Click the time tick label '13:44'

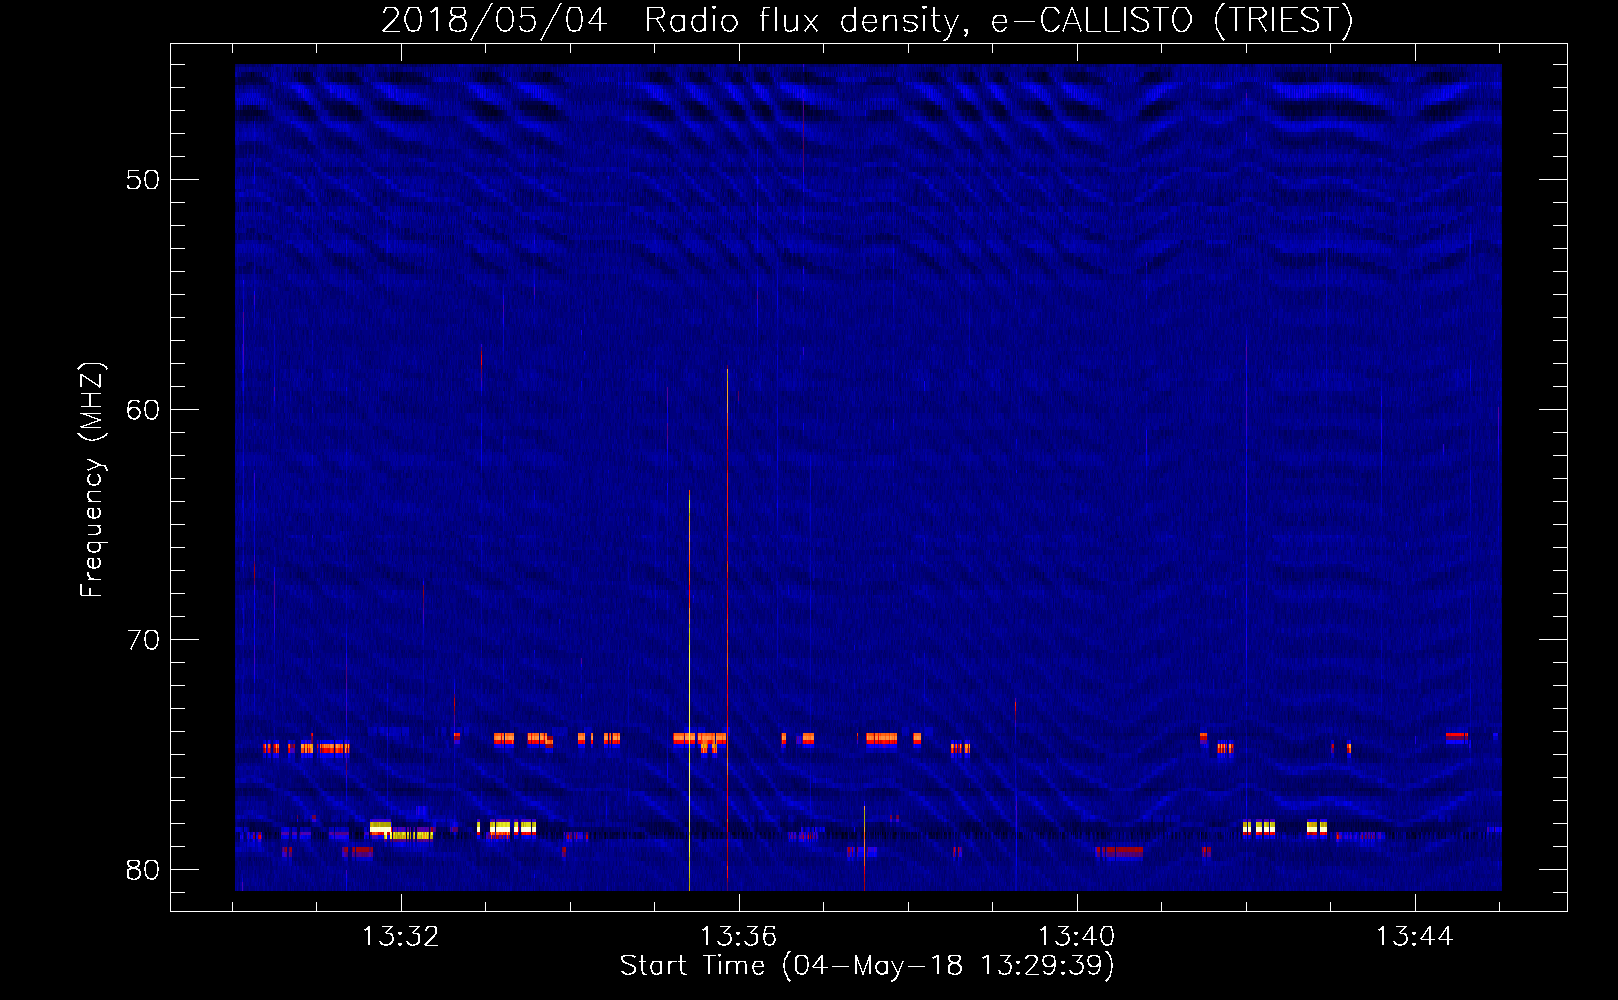tap(1414, 937)
